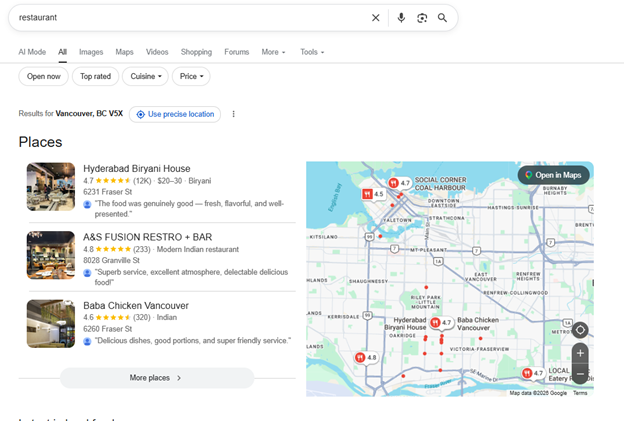Screen dimensions: 624x421
Task: Click Use precise location button
Action: click(x=175, y=114)
